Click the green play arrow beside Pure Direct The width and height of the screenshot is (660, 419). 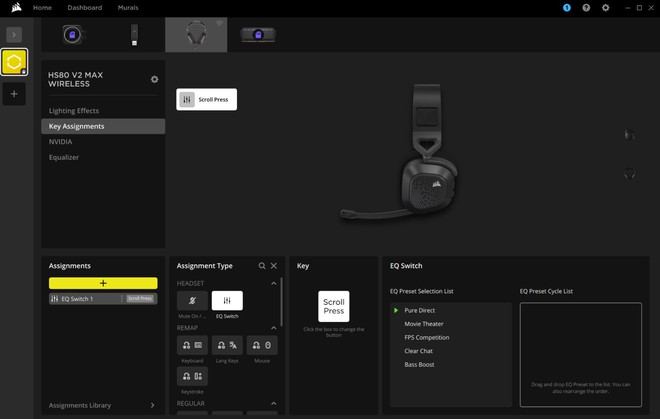pyautogui.click(x=396, y=310)
